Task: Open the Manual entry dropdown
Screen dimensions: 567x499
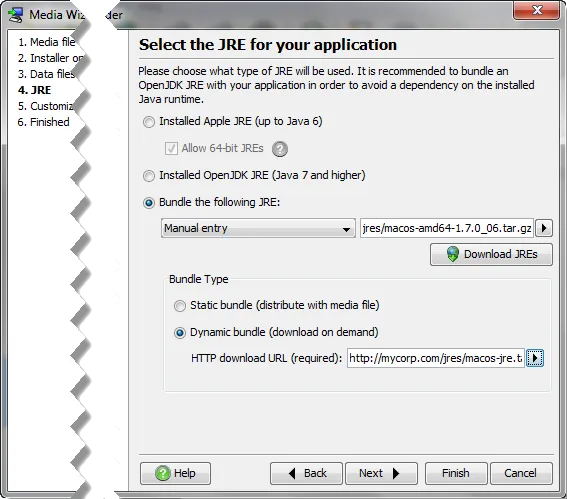Action: pyautogui.click(x=258, y=228)
